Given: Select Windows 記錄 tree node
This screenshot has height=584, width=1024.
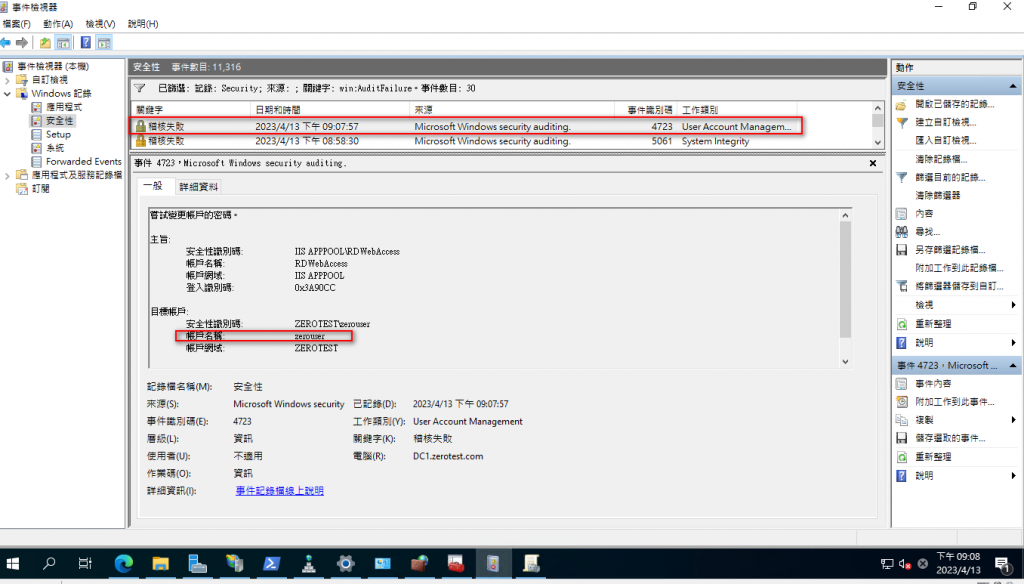Looking at the screenshot, I should click(61, 93).
